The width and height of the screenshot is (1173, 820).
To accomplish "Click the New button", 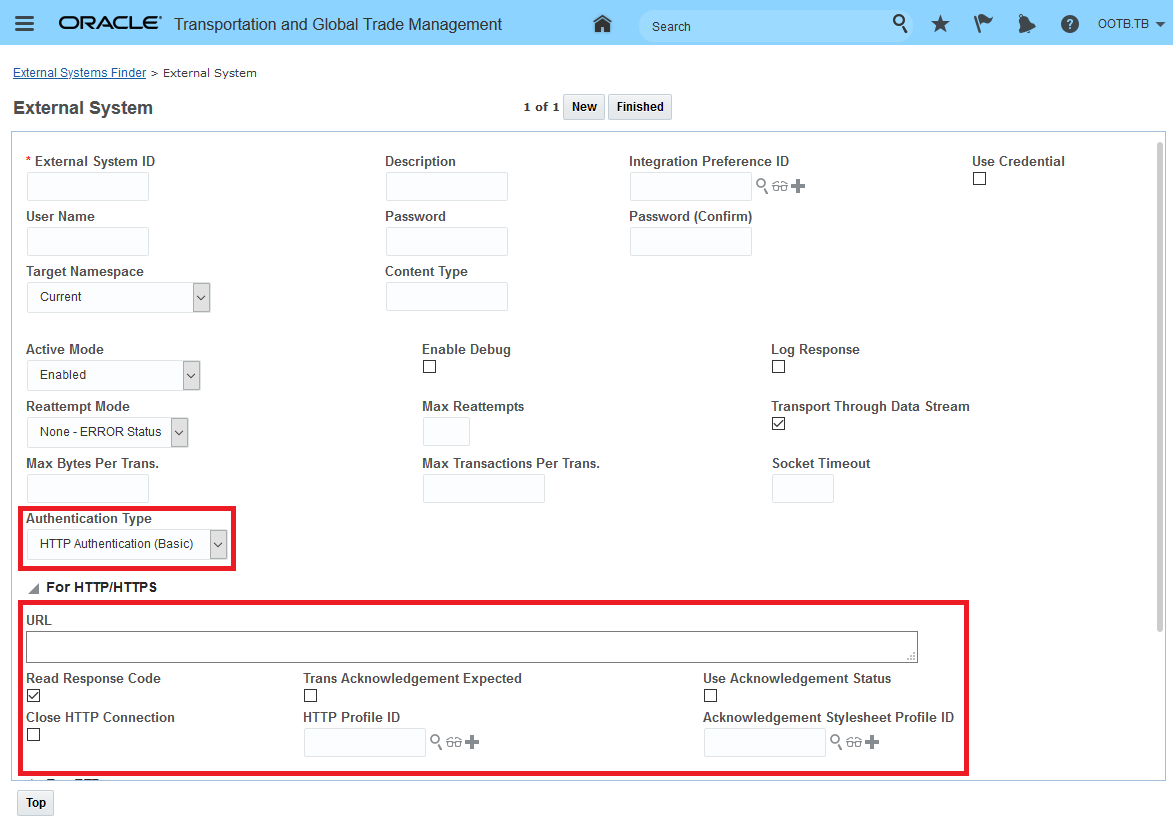I will tap(584, 107).
